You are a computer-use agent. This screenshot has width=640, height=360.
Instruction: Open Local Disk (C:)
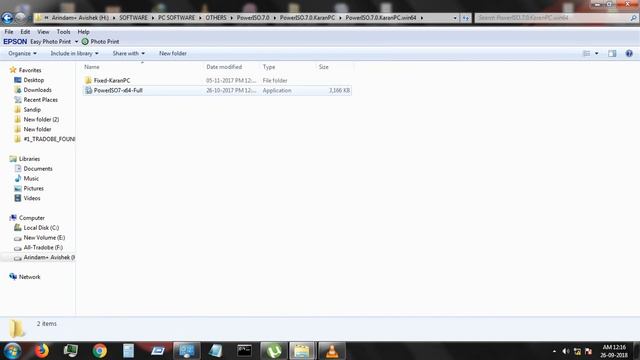coord(41,228)
